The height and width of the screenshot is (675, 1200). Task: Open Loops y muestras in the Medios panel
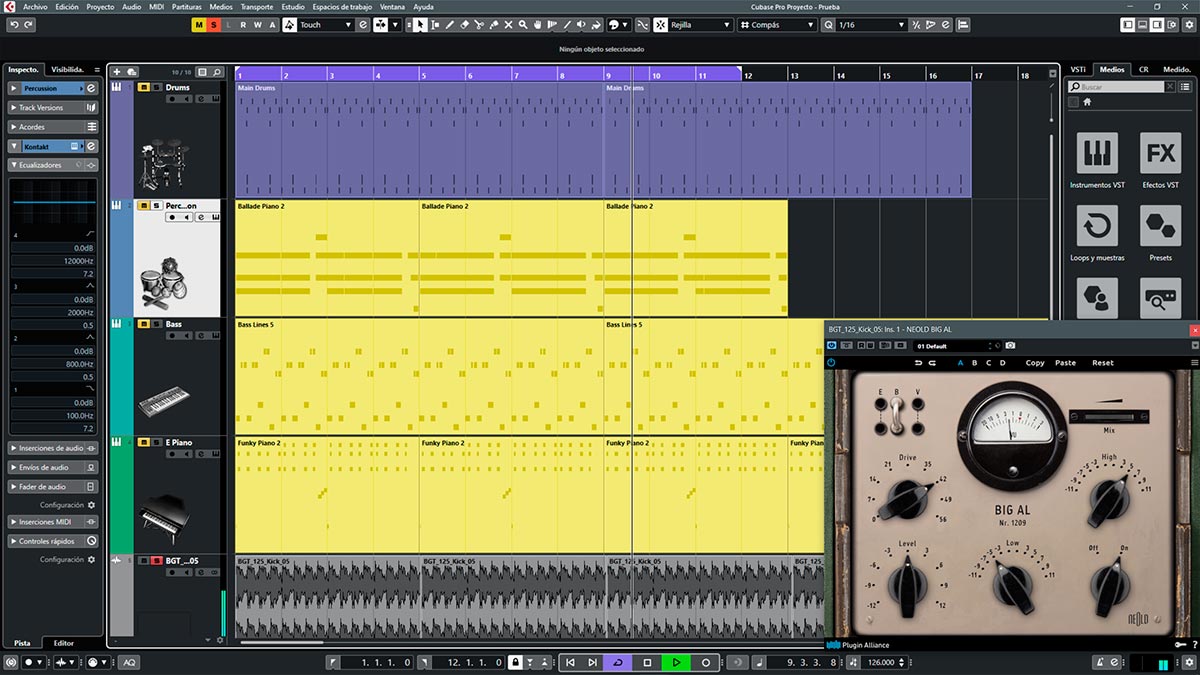tap(1097, 234)
